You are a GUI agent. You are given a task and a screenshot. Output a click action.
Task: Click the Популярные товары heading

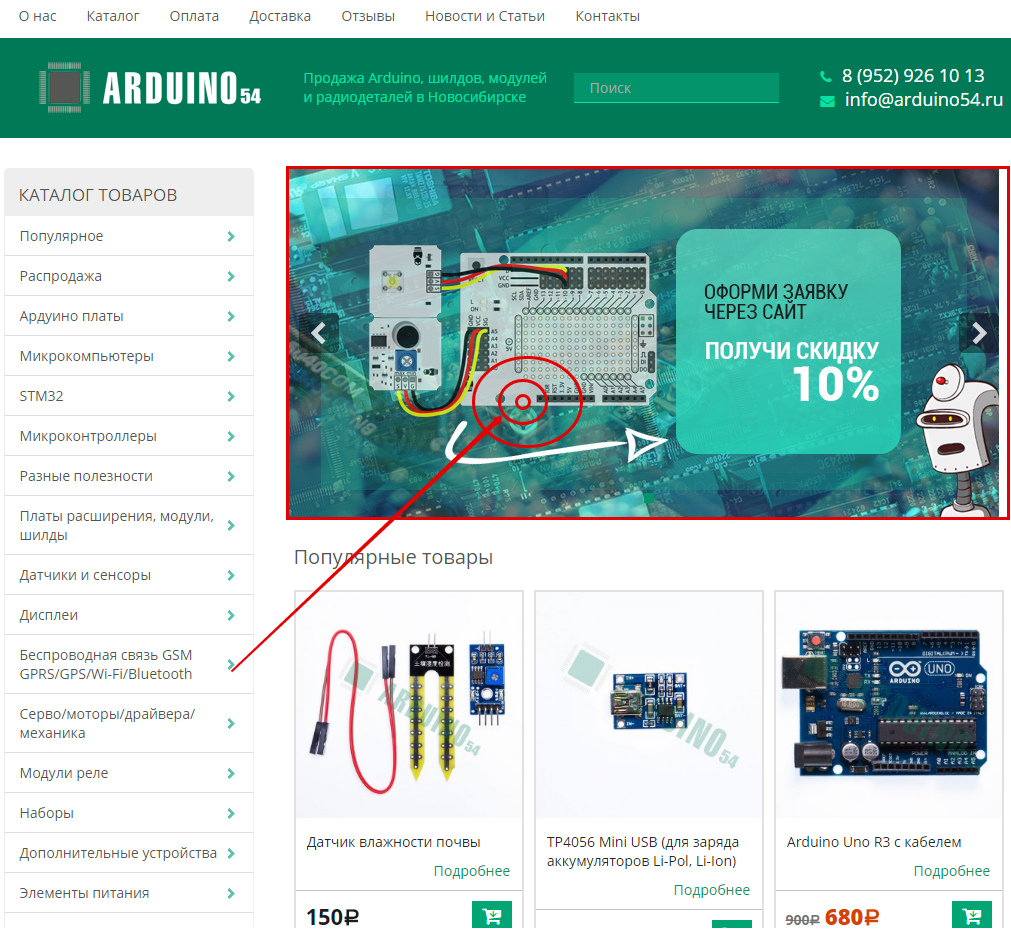click(393, 557)
